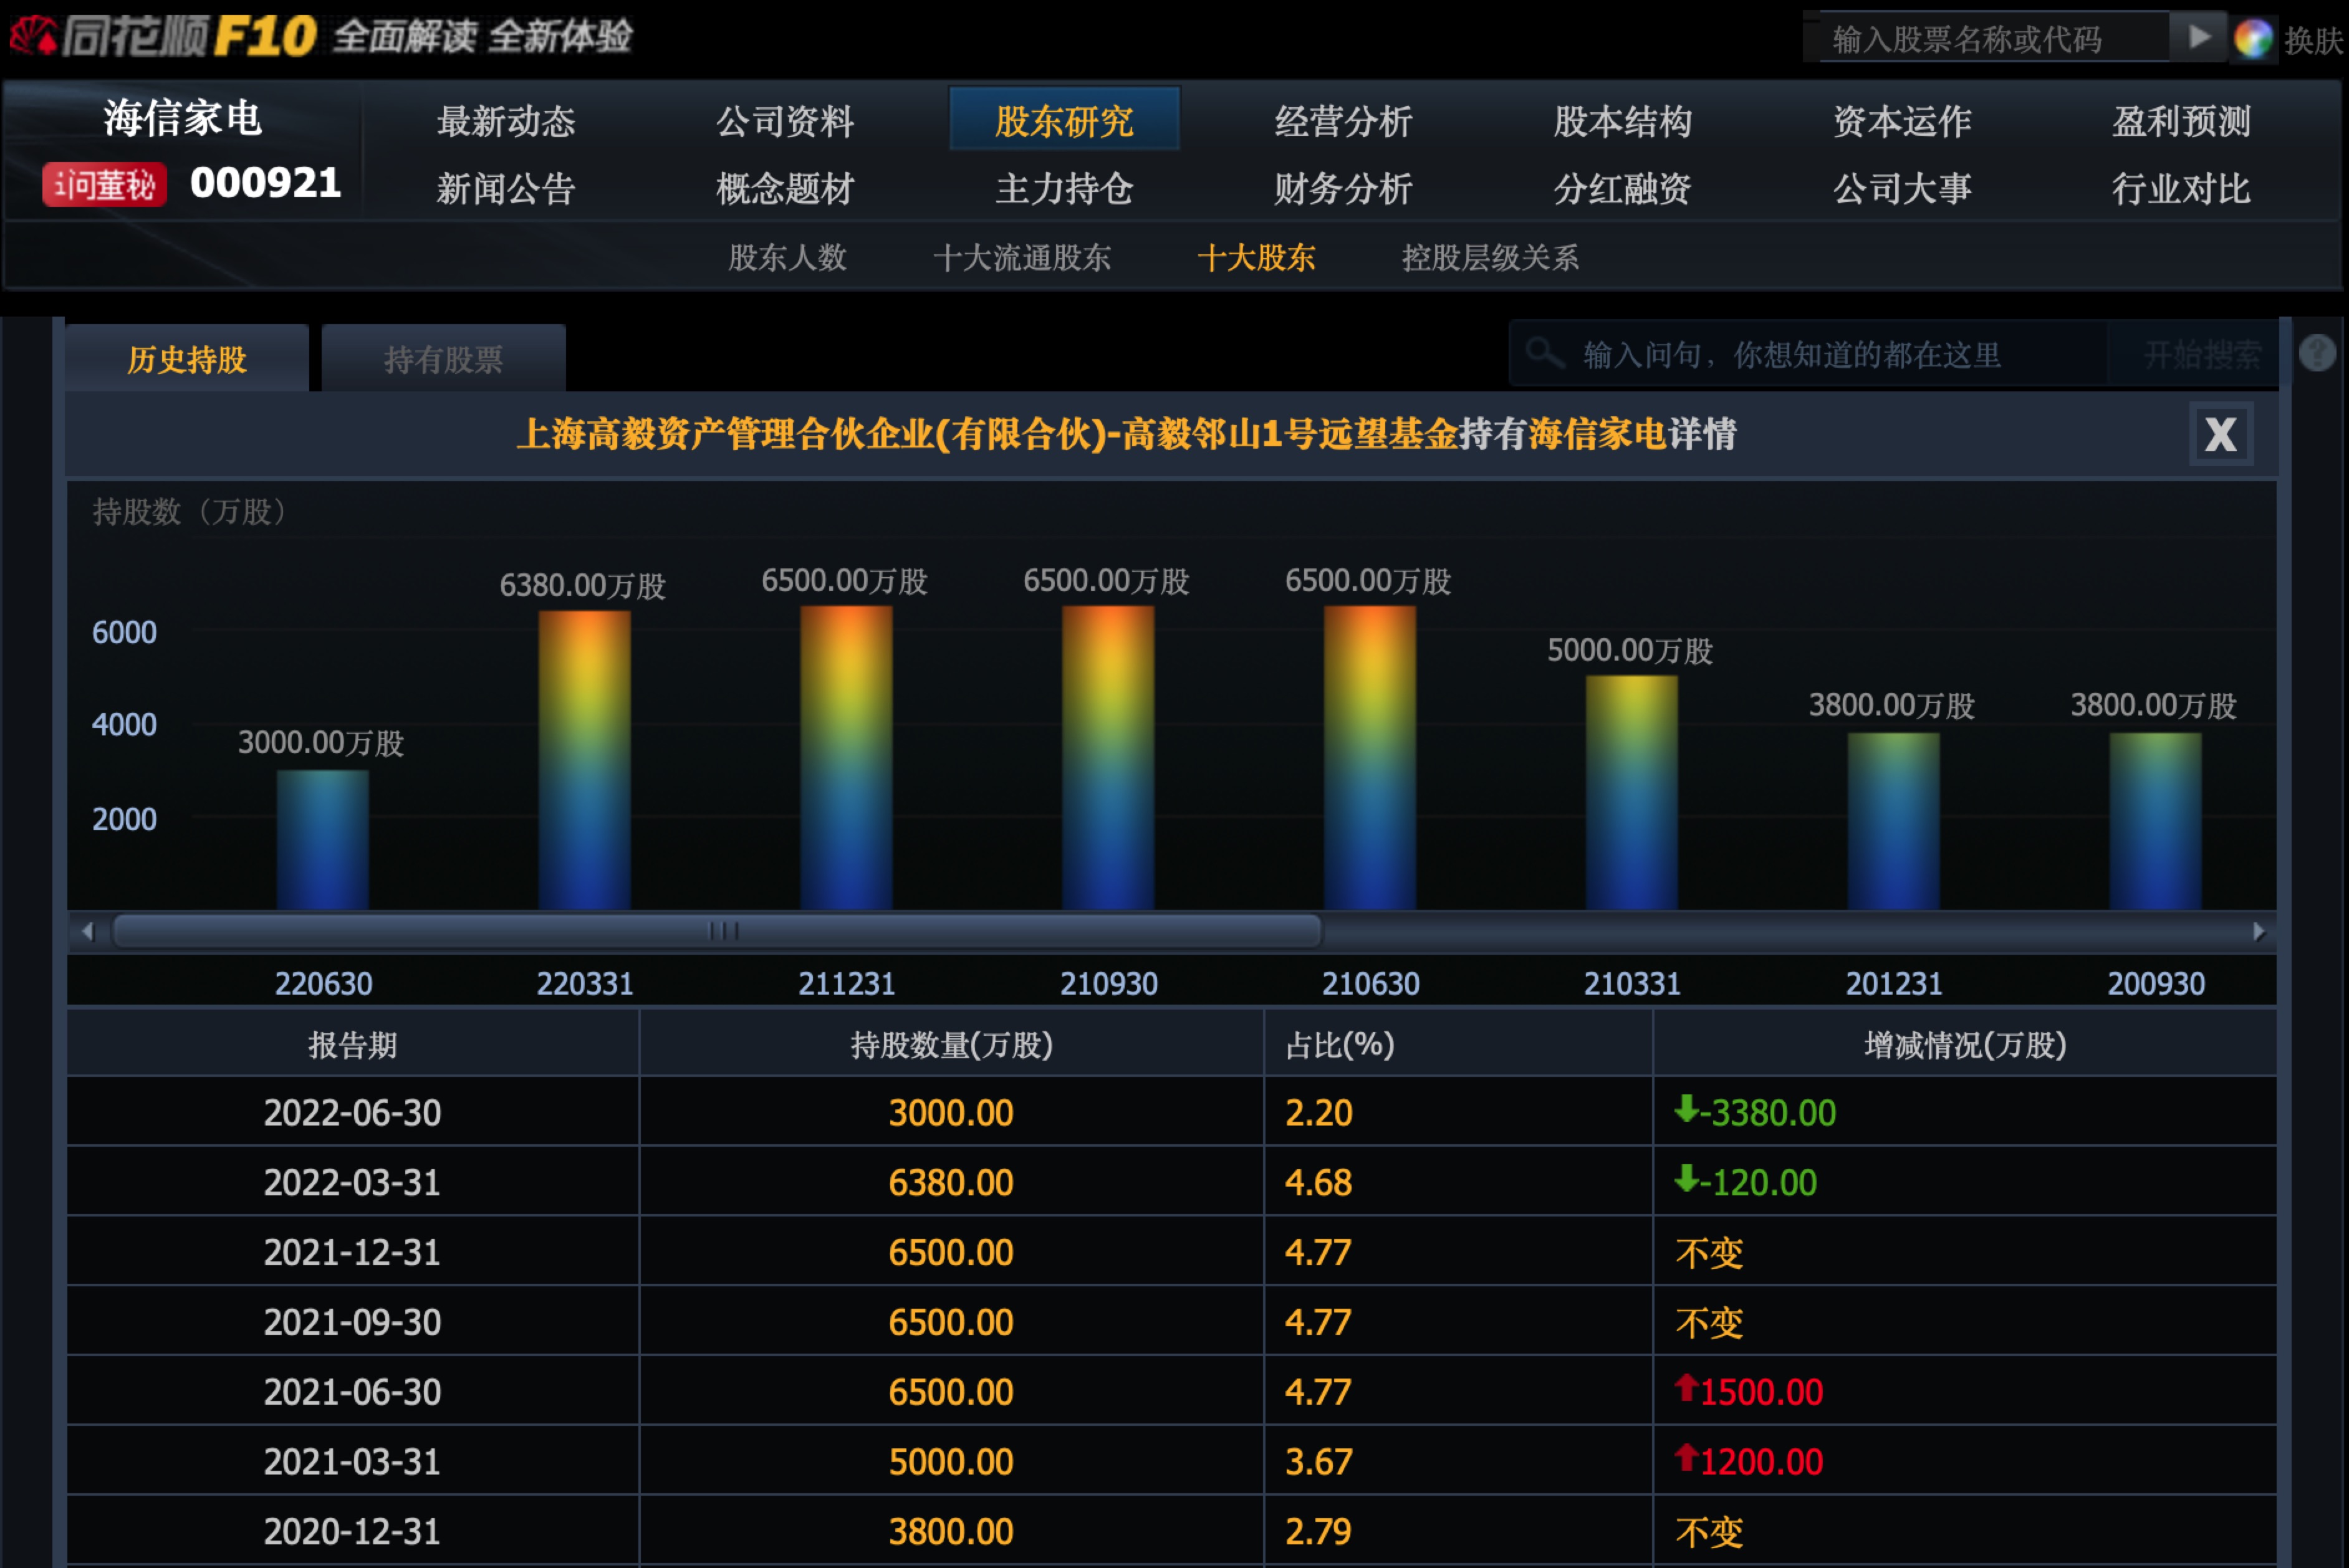Click the 2021-12-31 report date cell
Image resolution: width=2349 pixels, height=1568 pixels.
[x=352, y=1253]
